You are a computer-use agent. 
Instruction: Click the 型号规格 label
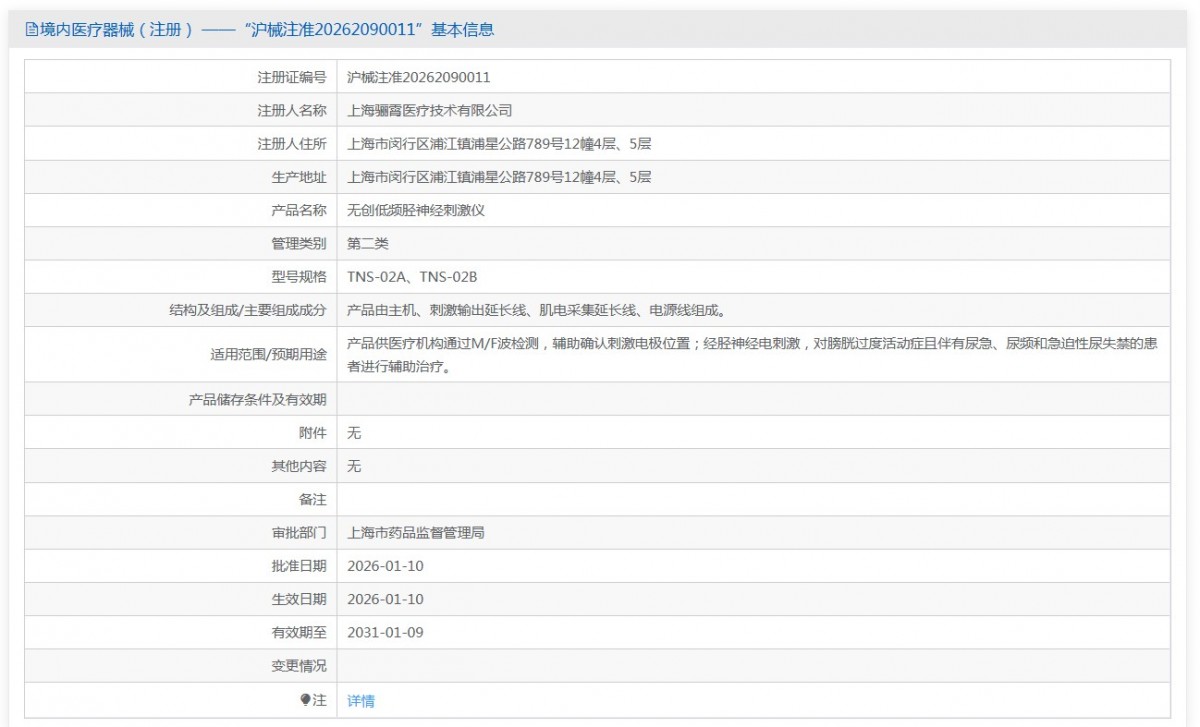(x=299, y=277)
